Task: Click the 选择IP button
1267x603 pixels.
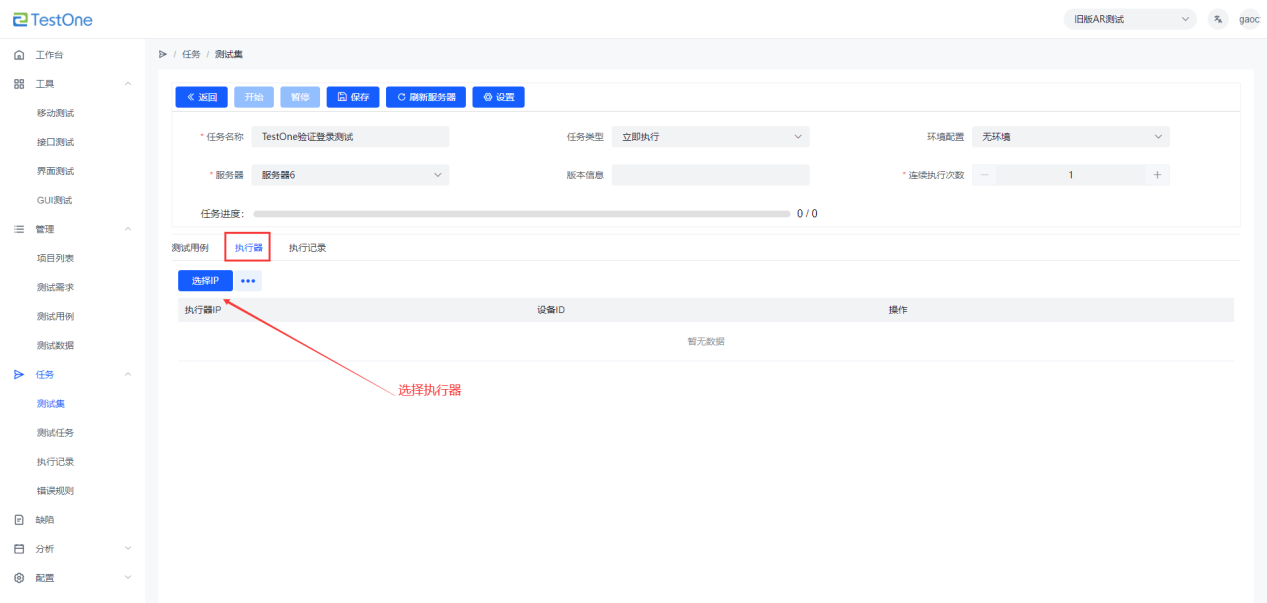Action: [x=205, y=281]
